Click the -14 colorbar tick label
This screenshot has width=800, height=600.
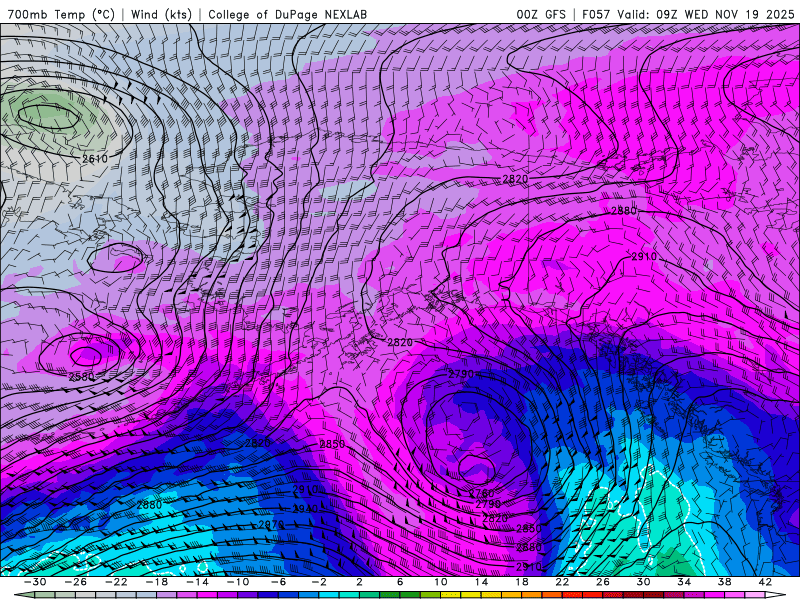click(197, 582)
